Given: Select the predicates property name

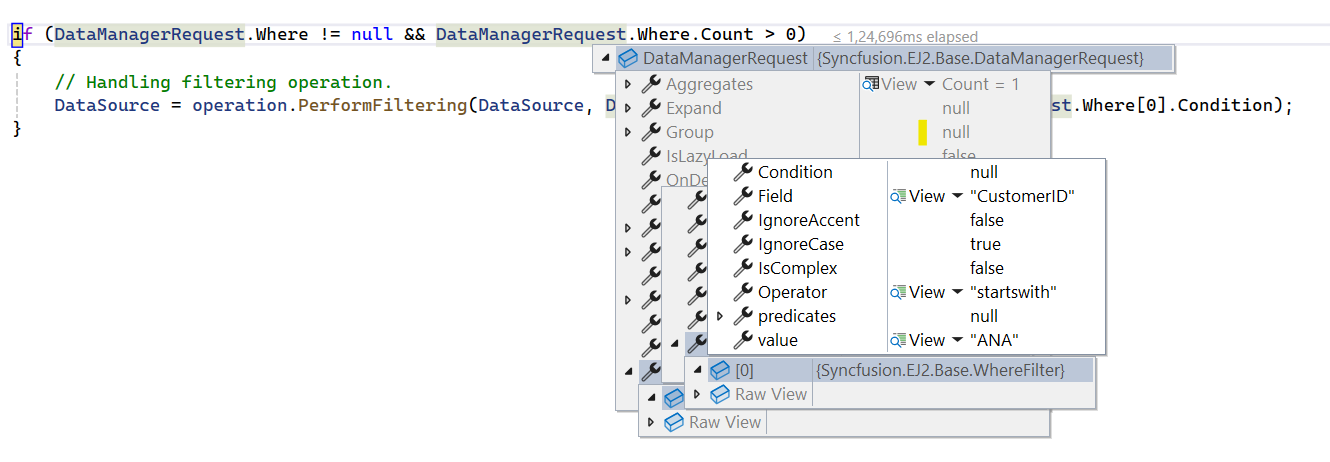Looking at the screenshot, I should click(x=797, y=316).
